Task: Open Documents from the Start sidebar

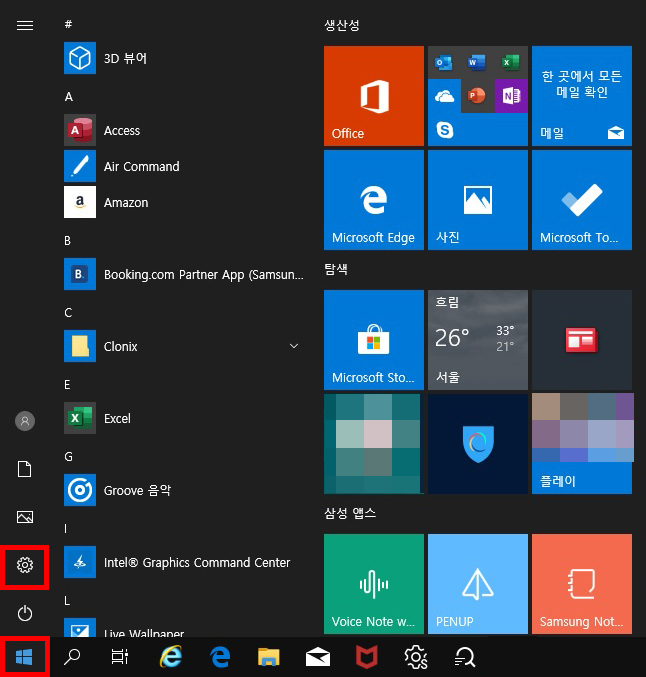Action: [x=25, y=469]
